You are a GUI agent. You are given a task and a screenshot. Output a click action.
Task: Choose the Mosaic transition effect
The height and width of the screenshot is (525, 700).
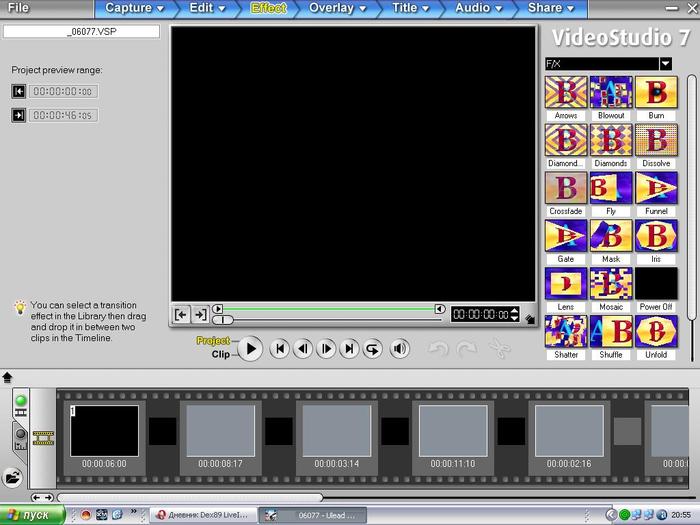(x=611, y=283)
